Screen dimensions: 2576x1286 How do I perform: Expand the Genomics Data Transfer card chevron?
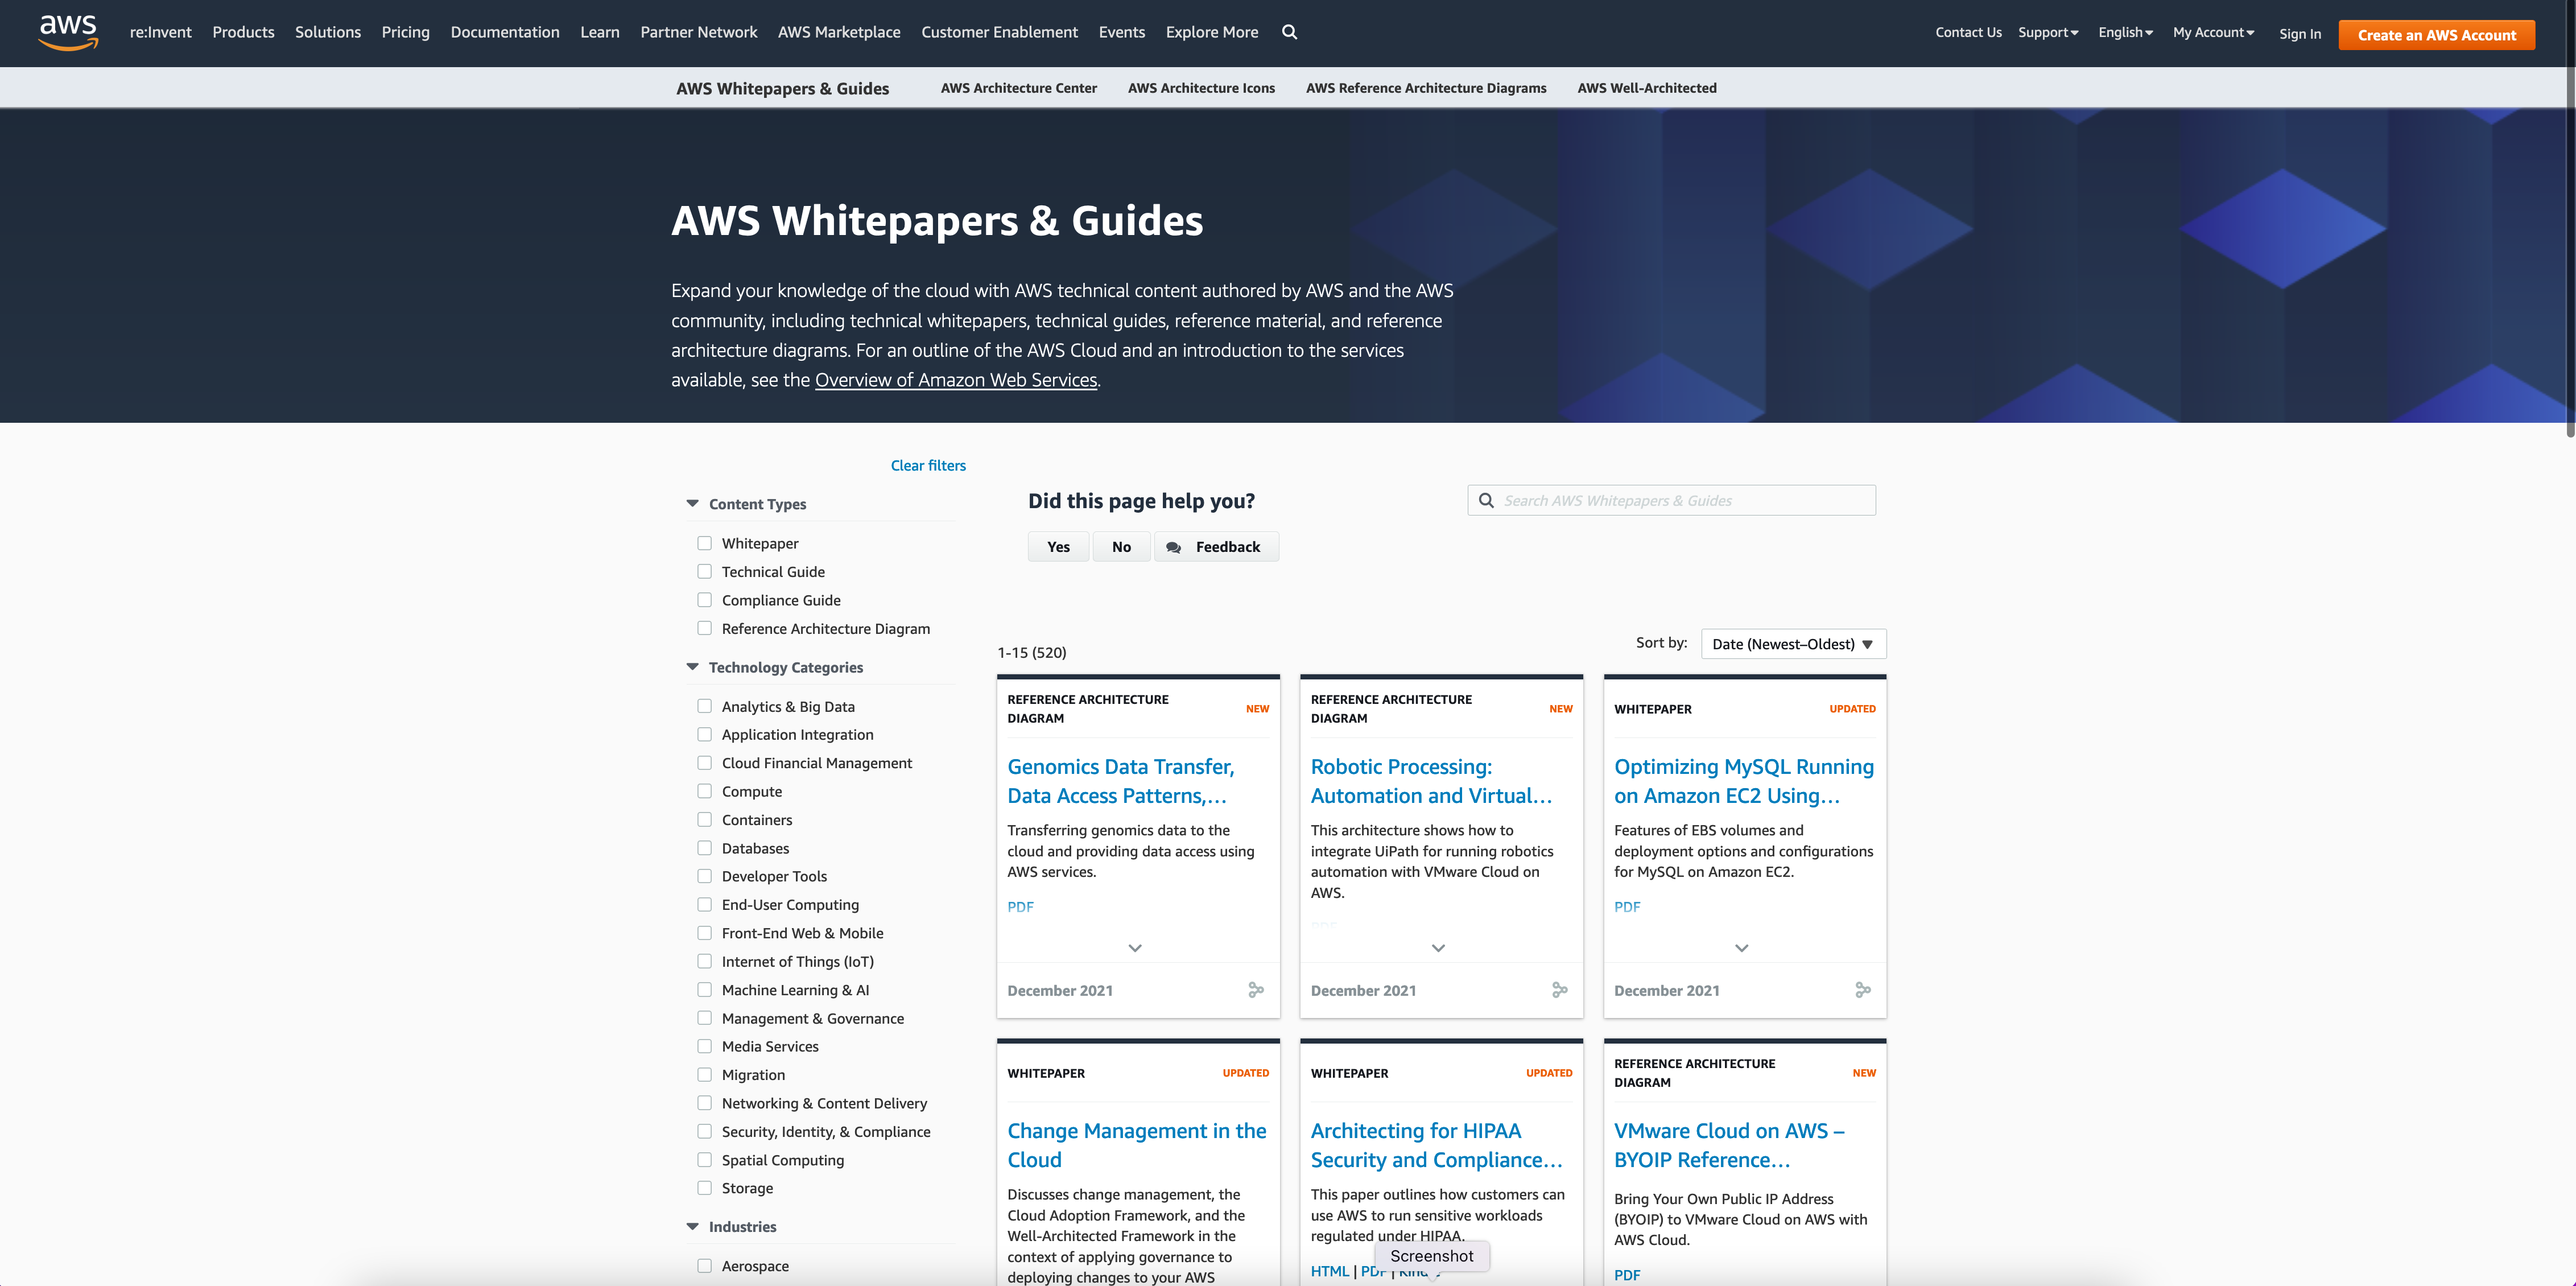pyautogui.click(x=1135, y=948)
